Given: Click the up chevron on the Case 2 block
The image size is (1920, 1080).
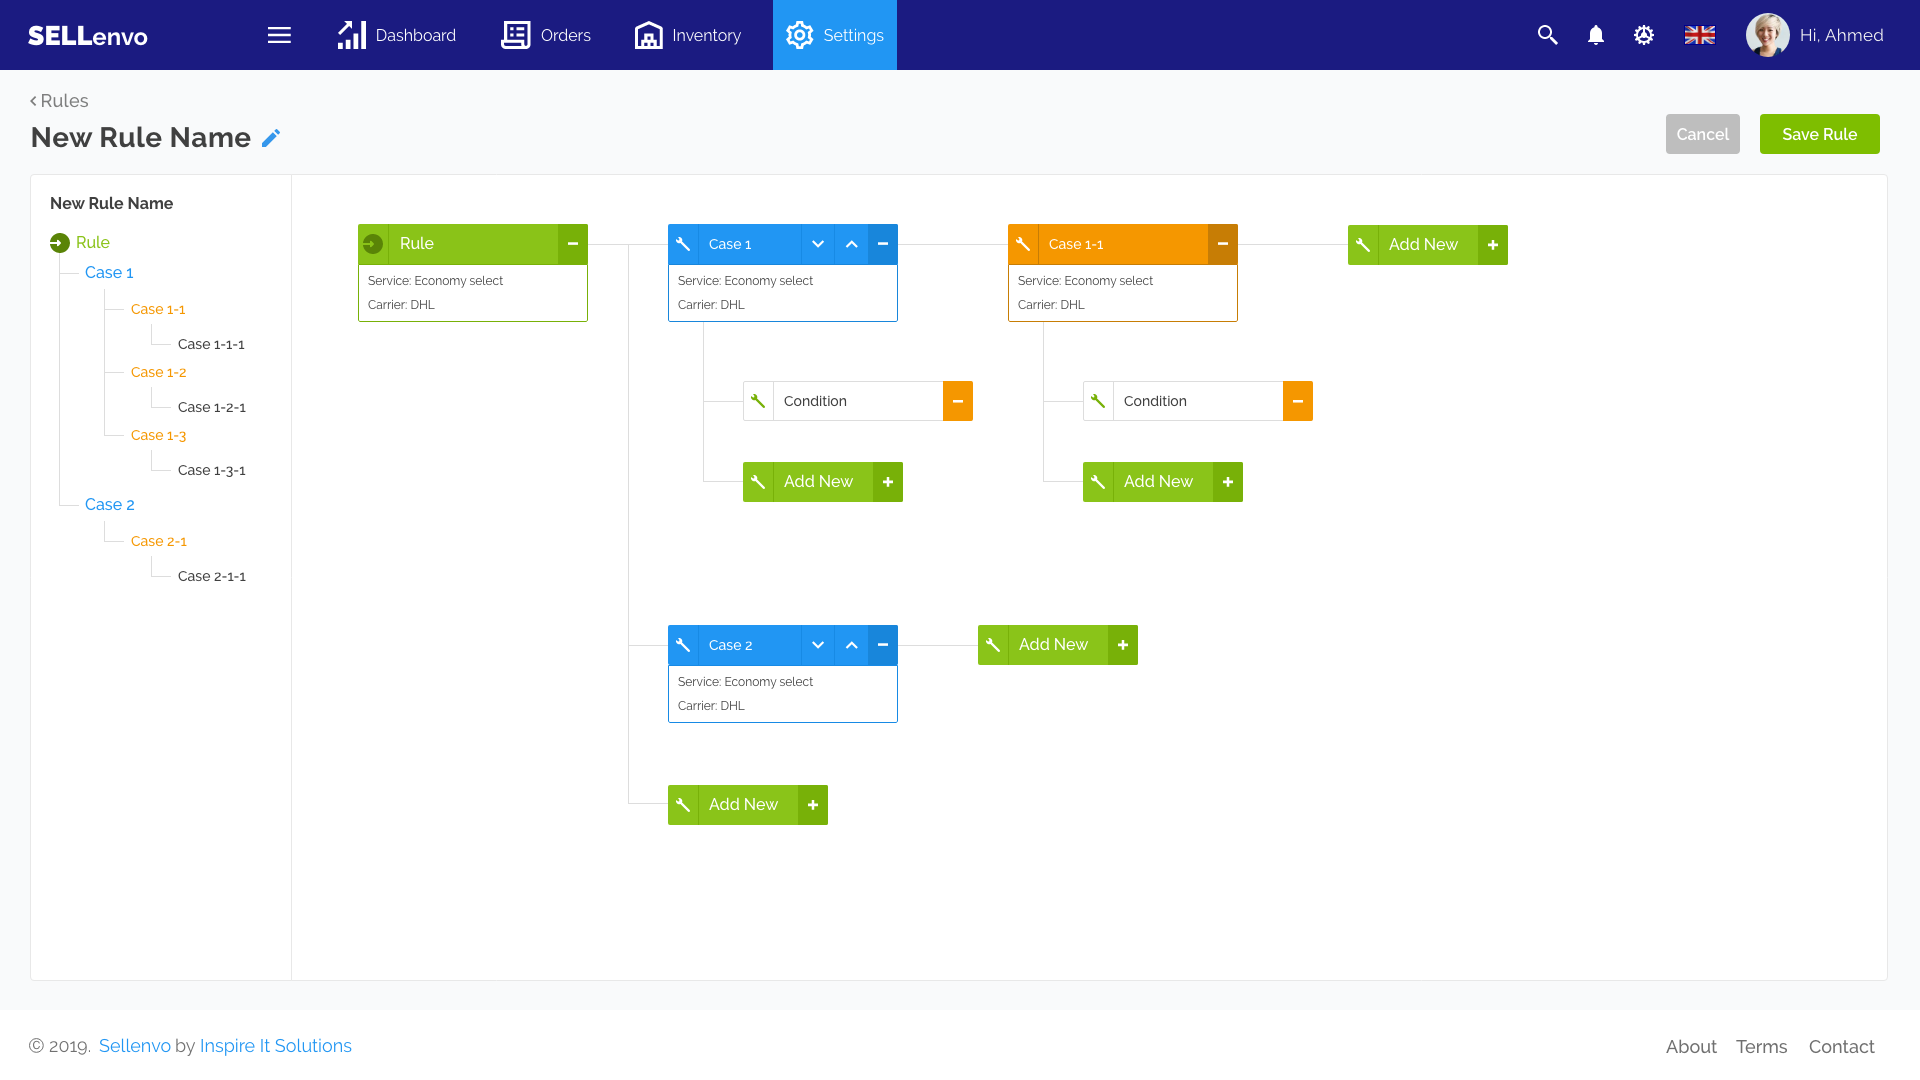Looking at the screenshot, I should tap(851, 645).
